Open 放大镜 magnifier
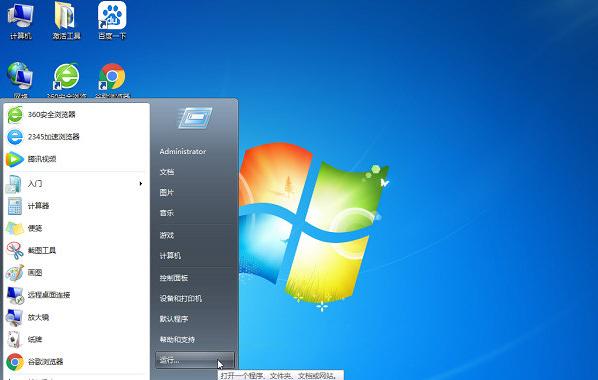Screen dimensions: 598x380 (76, 317)
